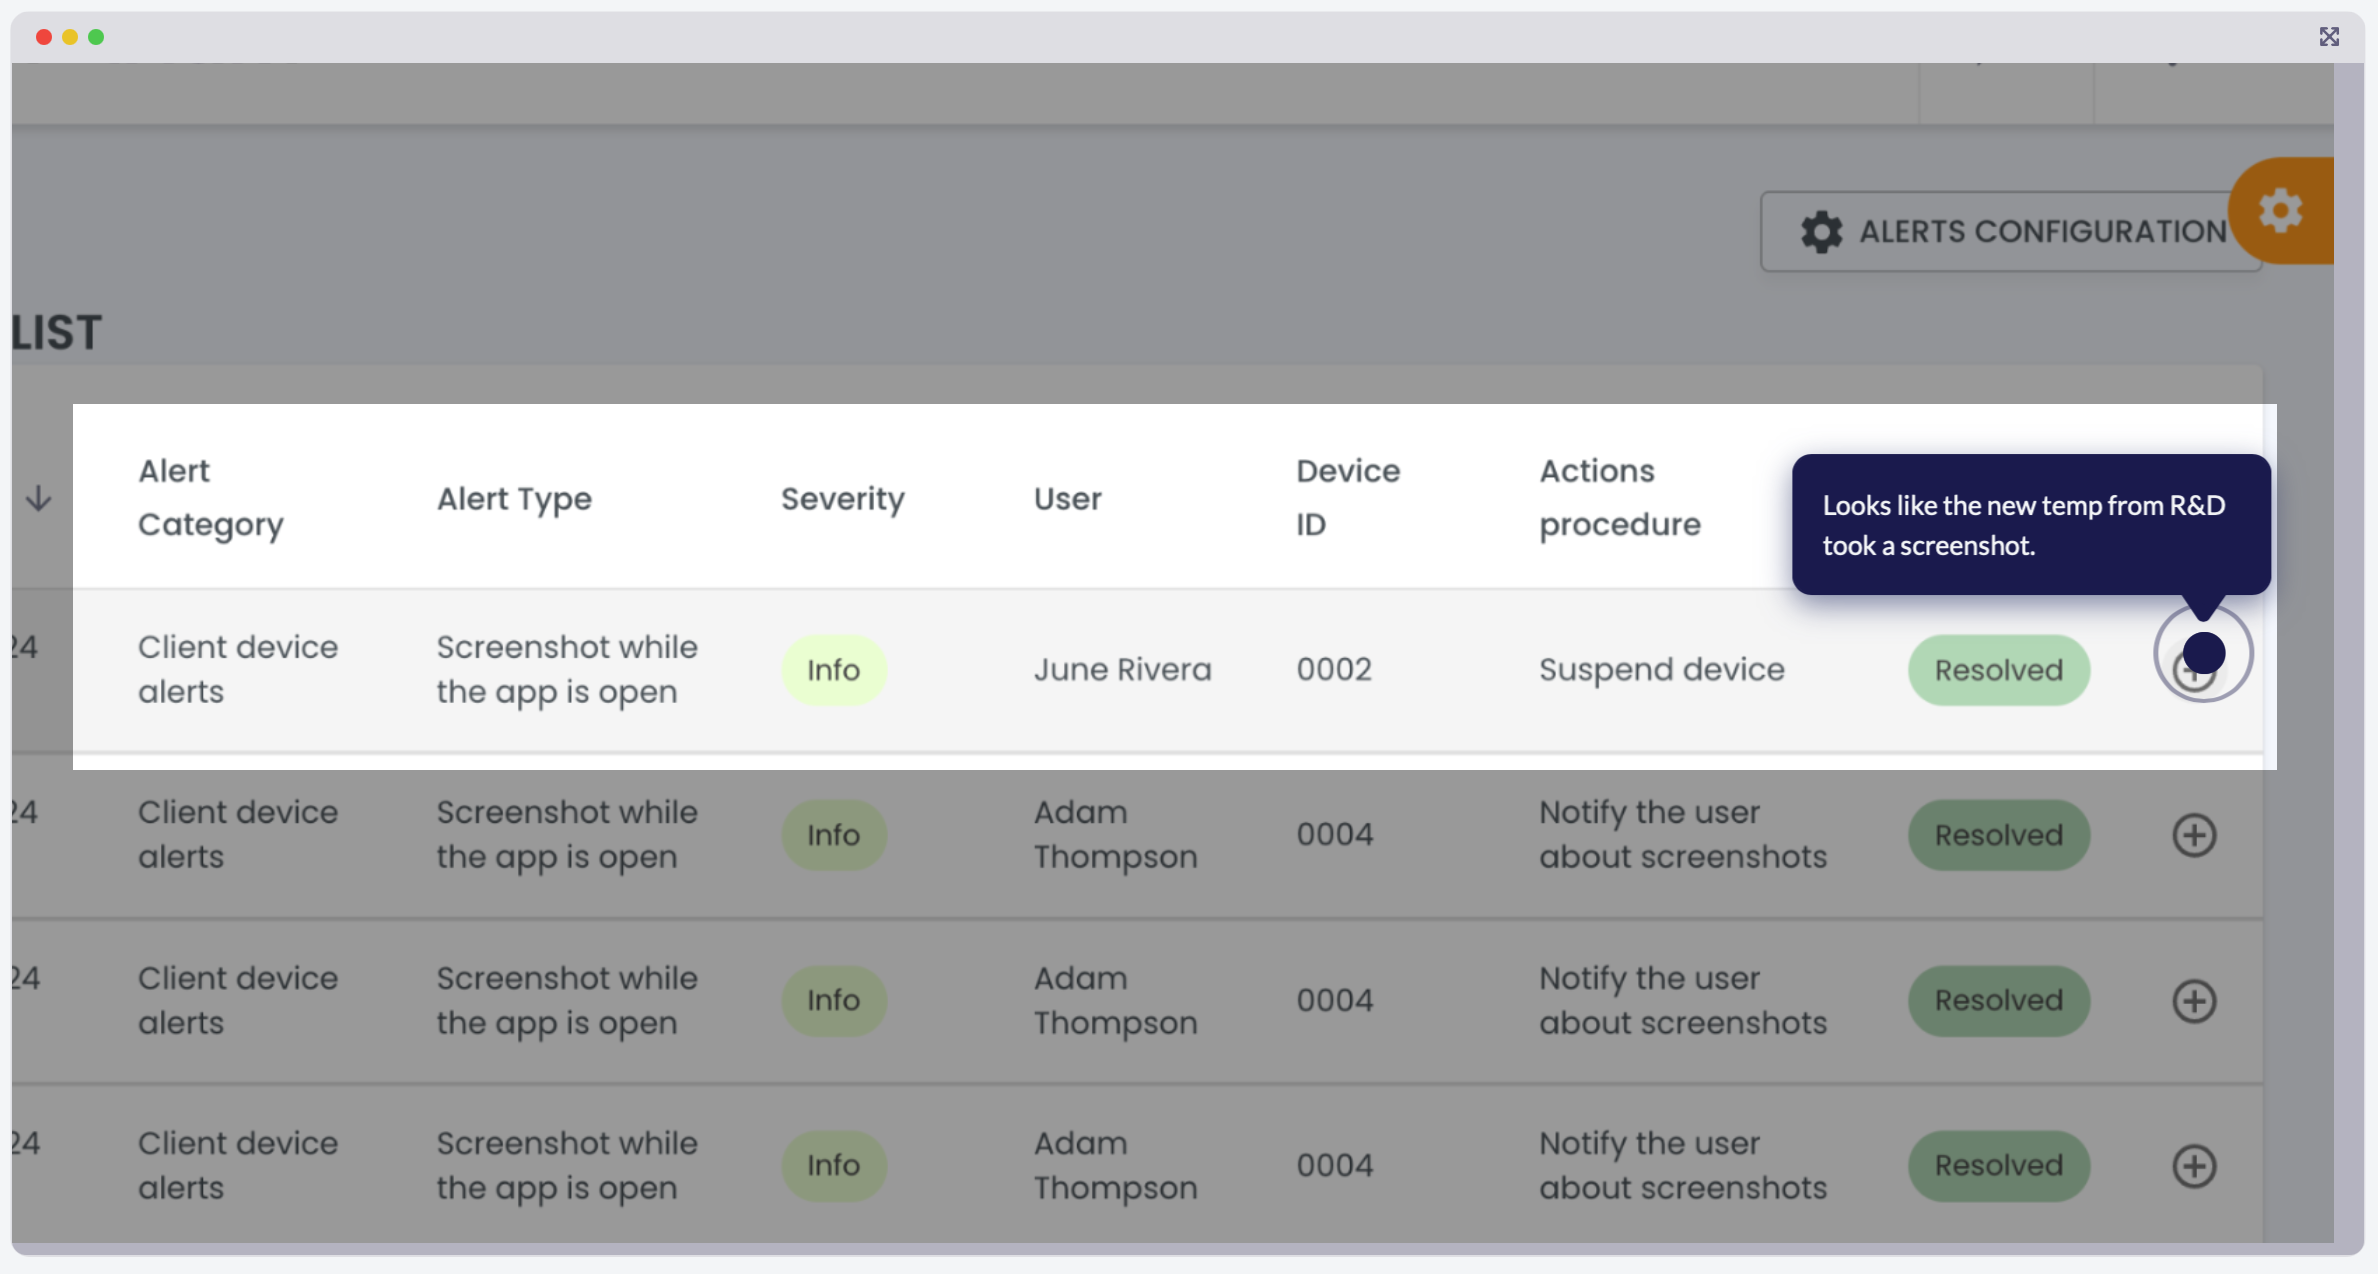Click Info badge in second Adam Thompson row
The image size is (2378, 1274).
pos(834,1001)
